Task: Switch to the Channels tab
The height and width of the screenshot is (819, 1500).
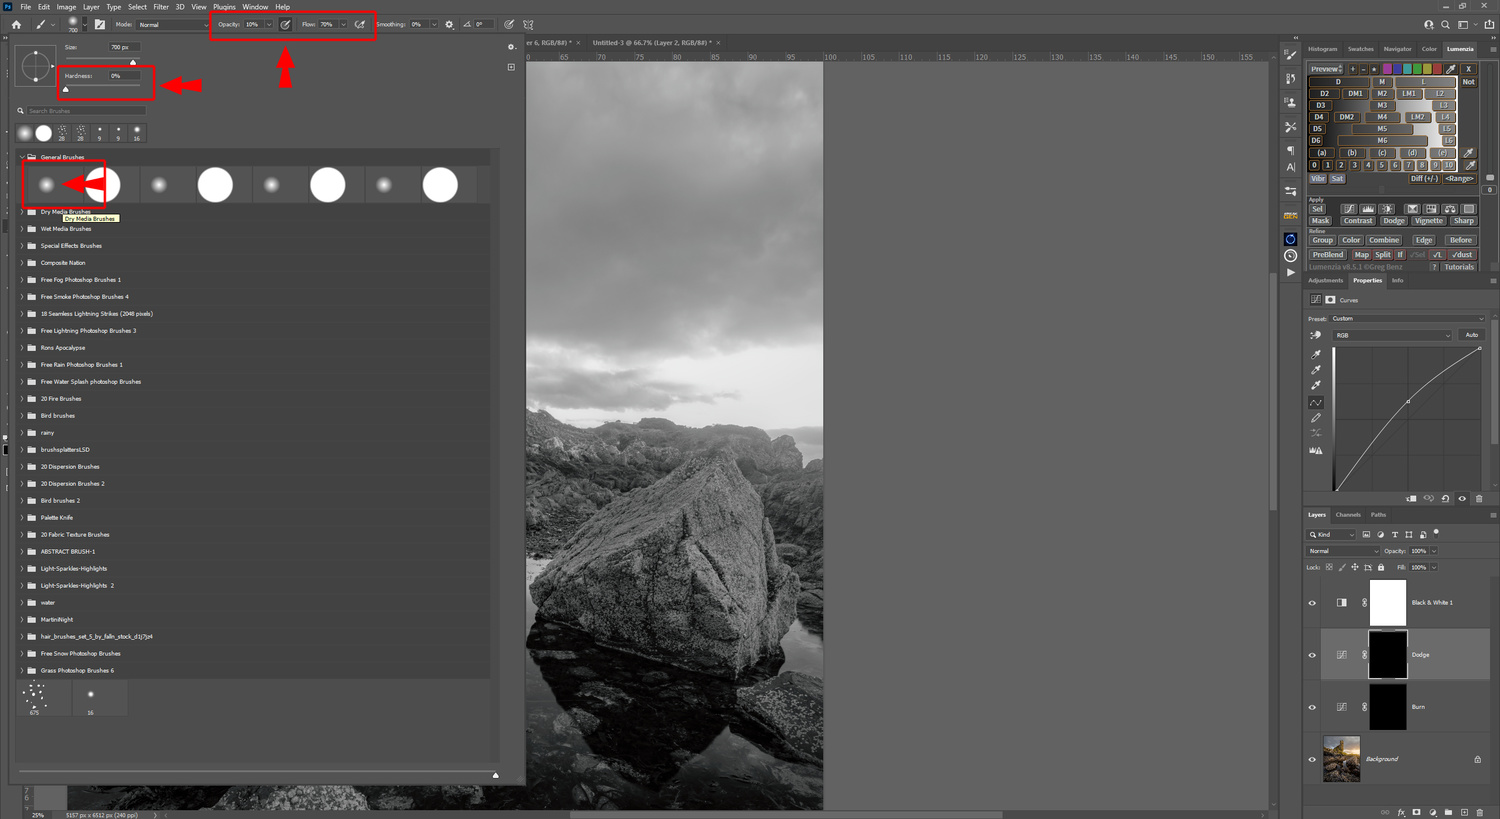Action: (x=1348, y=515)
